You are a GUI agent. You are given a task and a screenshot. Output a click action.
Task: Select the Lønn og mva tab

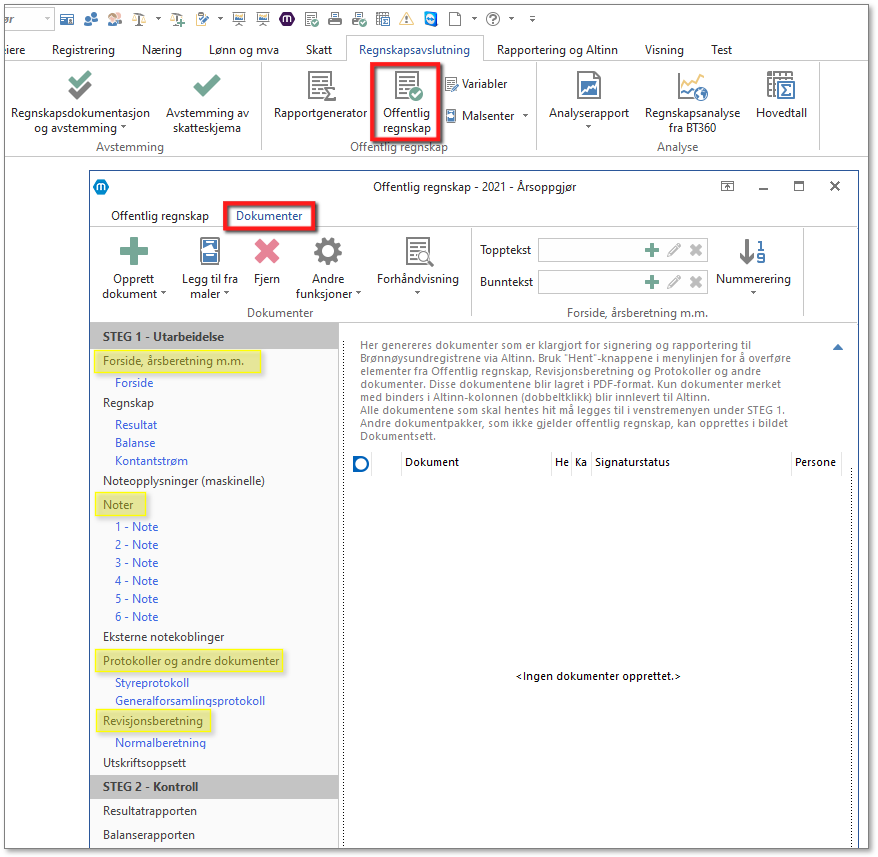click(x=244, y=50)
